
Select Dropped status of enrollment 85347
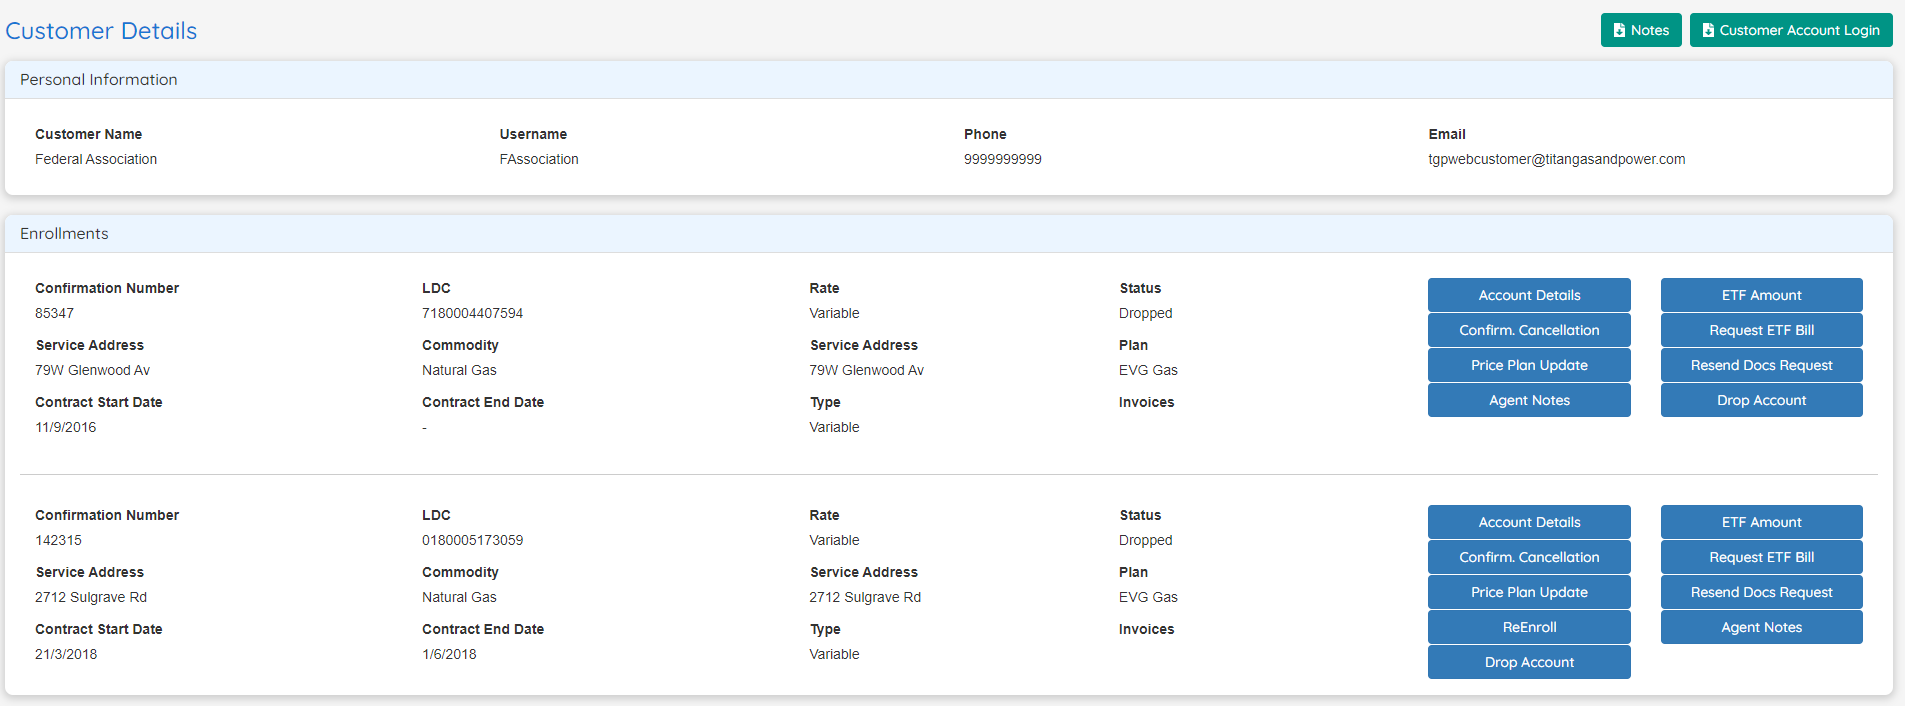pyautogui.click(x=1146, y=313)
